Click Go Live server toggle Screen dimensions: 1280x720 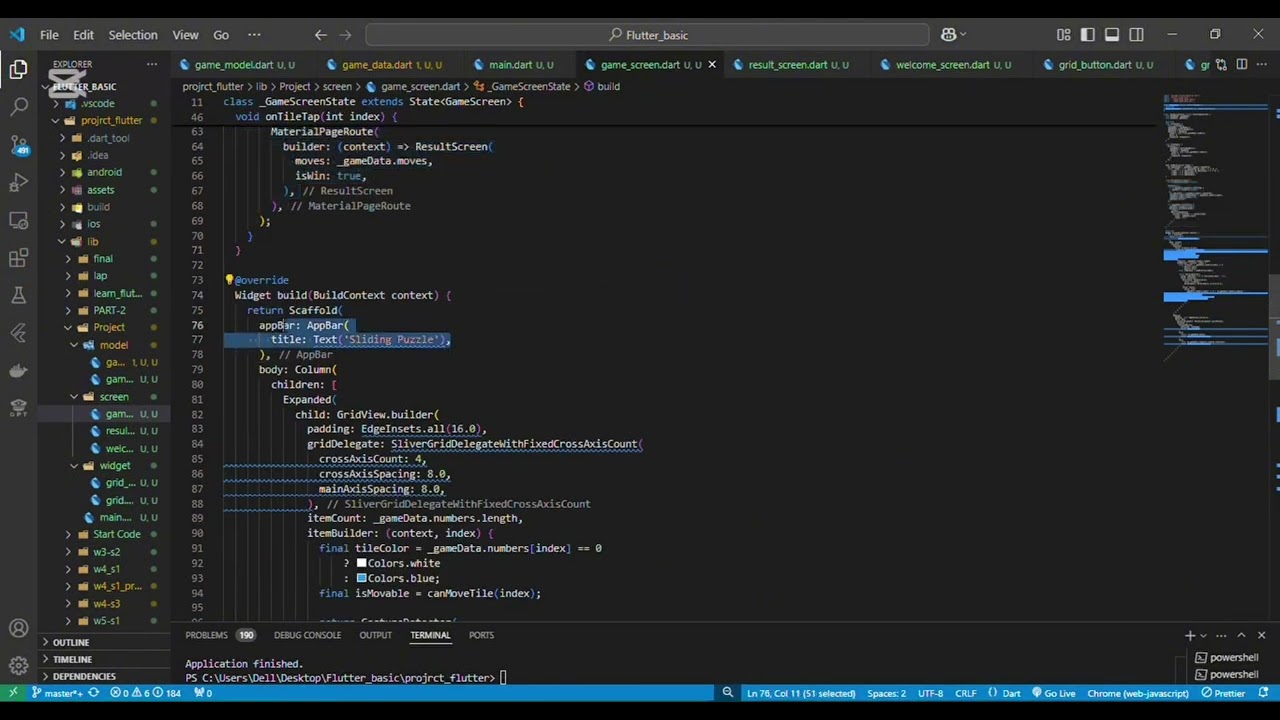click(1053, 693)
